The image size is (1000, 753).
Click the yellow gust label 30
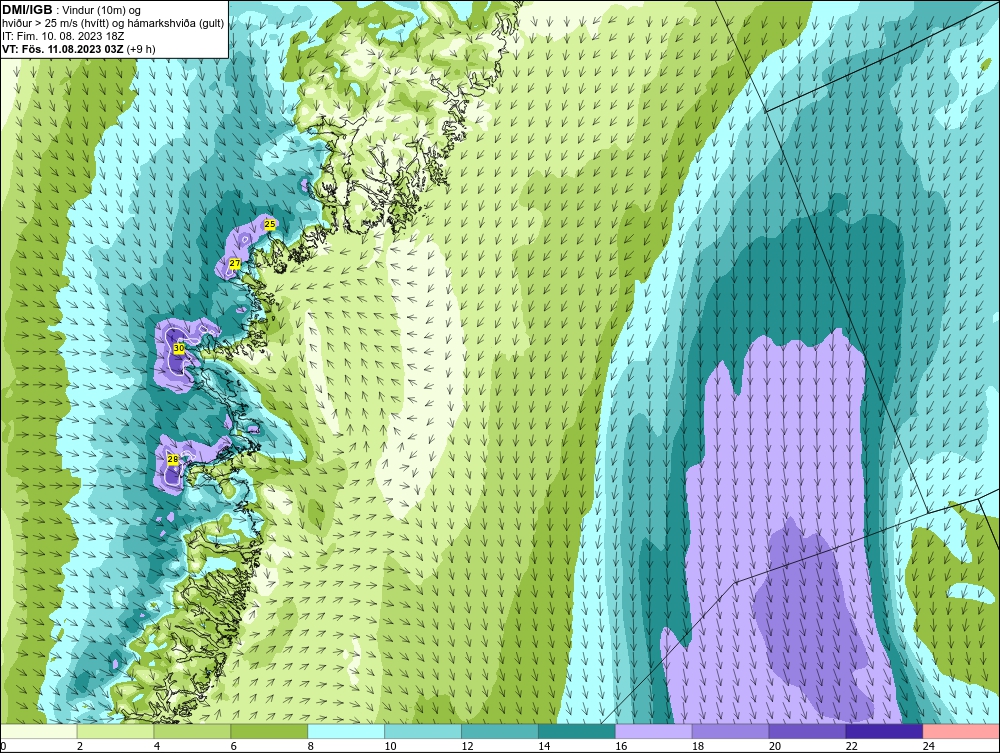pyautogui.click(x=179, y=348)
